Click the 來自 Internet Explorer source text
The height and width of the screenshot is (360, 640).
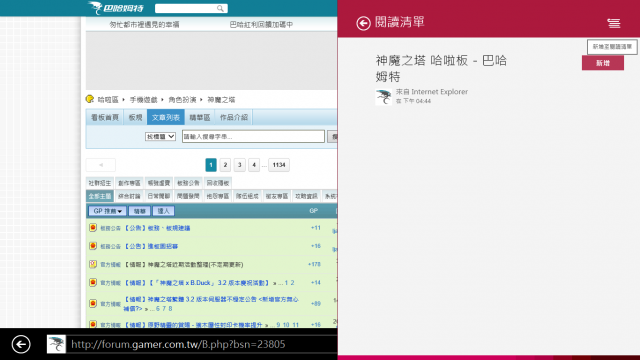pos(432,92)
